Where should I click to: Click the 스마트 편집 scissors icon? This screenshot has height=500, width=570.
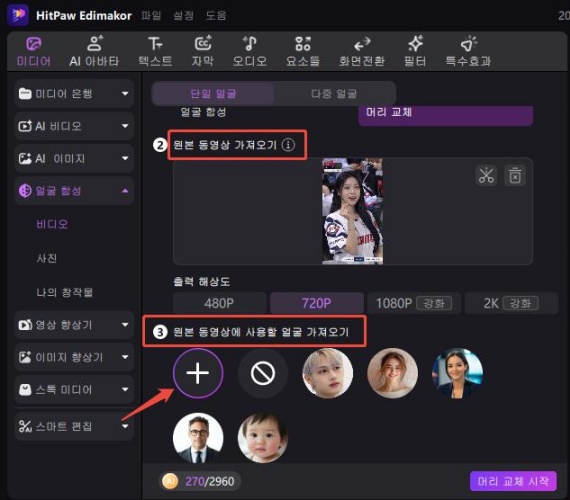click(x=25, y=426)
